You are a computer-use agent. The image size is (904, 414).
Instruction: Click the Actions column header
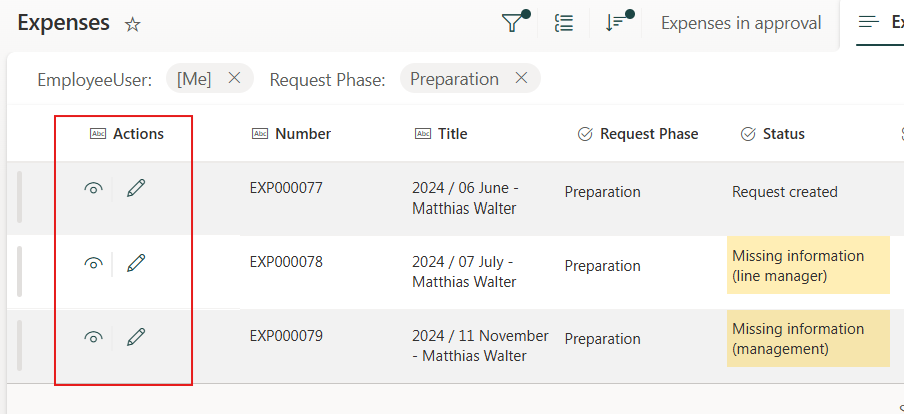click(x=138, y=134)
